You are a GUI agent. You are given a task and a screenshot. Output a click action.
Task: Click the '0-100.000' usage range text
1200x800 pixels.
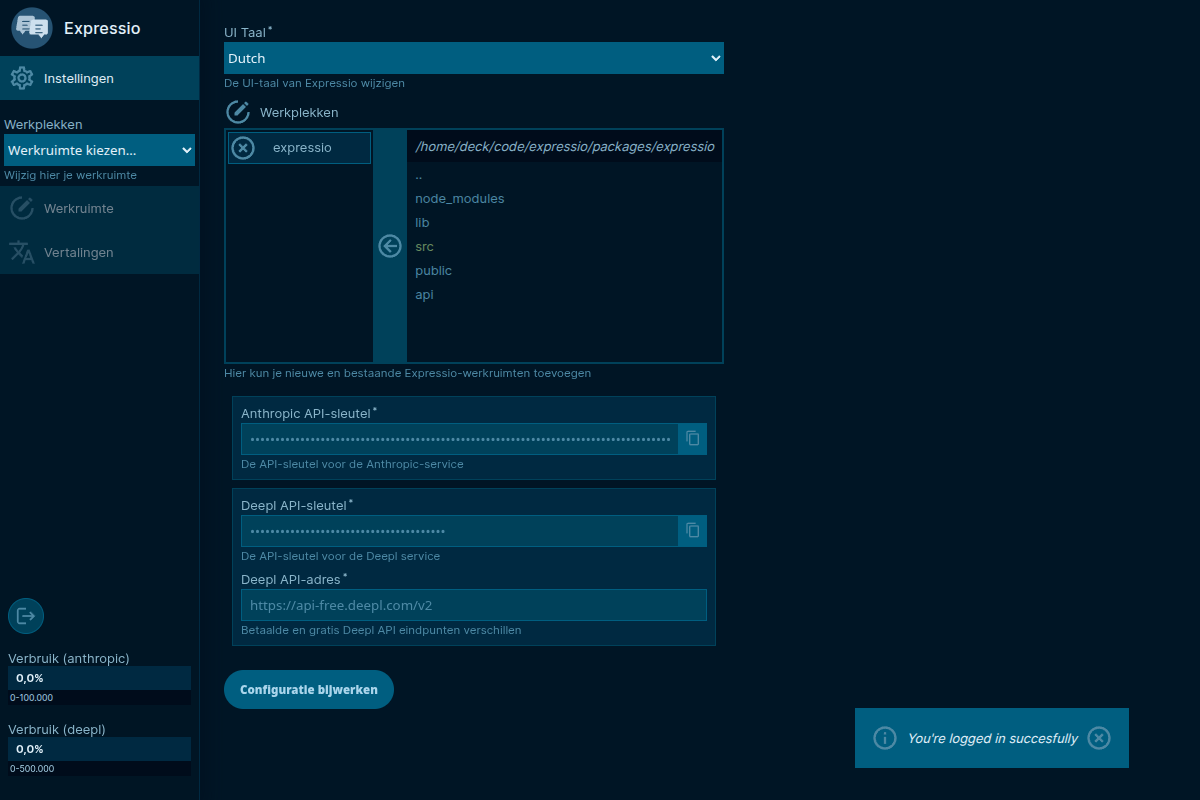click(32, 698)
